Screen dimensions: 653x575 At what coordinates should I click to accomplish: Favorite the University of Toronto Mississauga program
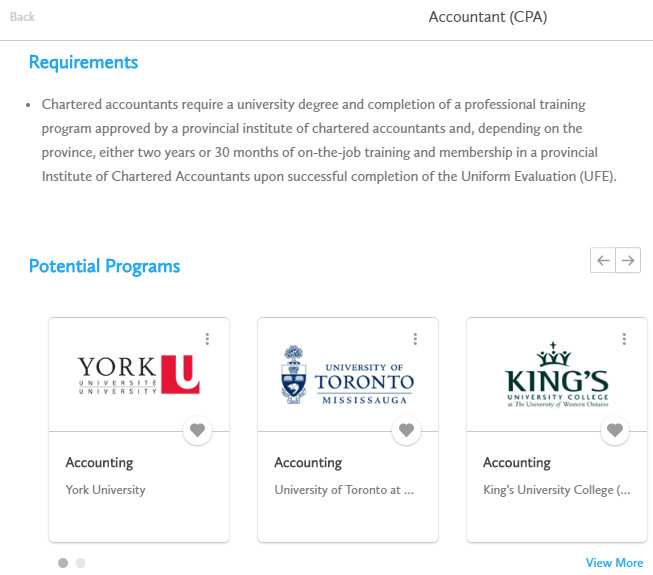406,430
